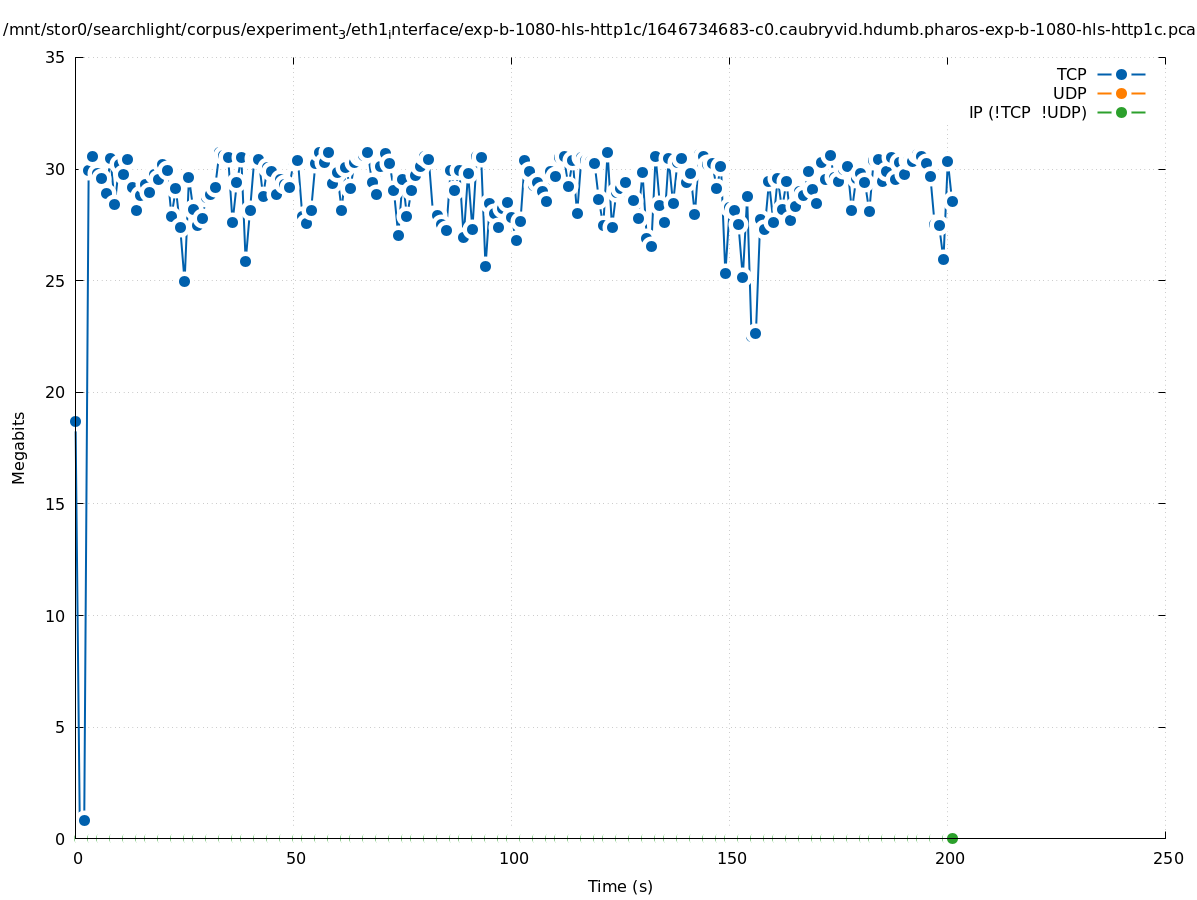Screen dimensions: 1197x900
Task: Click the 100 tick label on the x-axis
Action: (x=513, y=858)
